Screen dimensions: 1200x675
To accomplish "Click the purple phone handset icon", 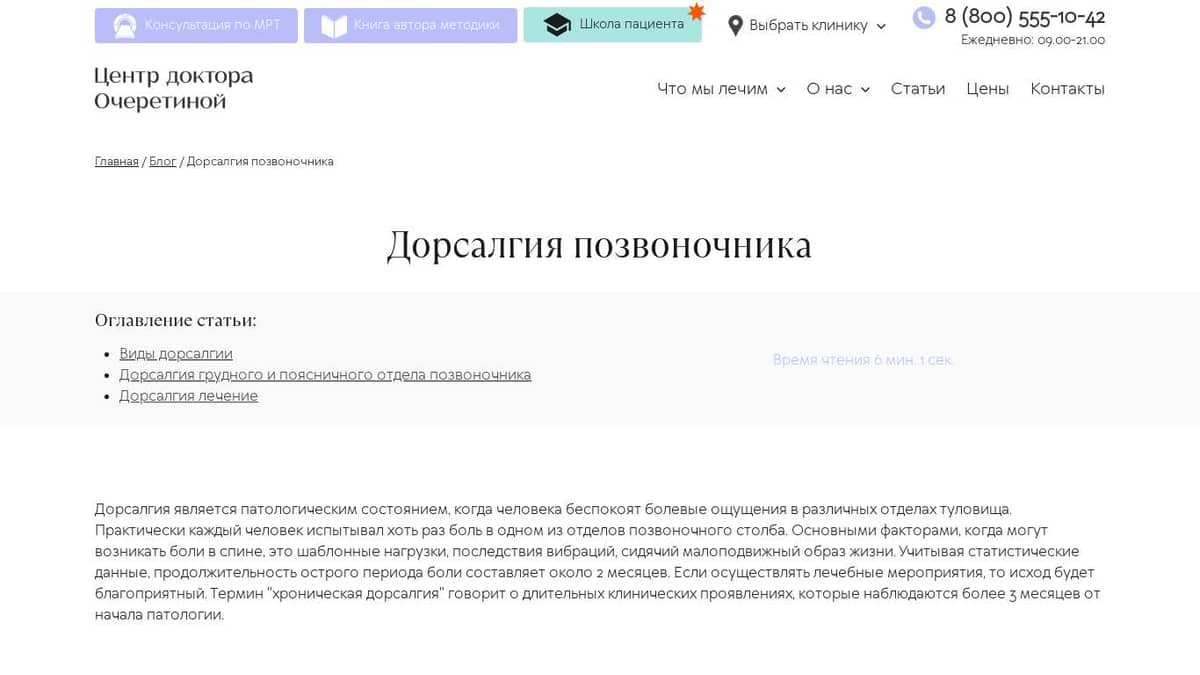I will [923, 17].
